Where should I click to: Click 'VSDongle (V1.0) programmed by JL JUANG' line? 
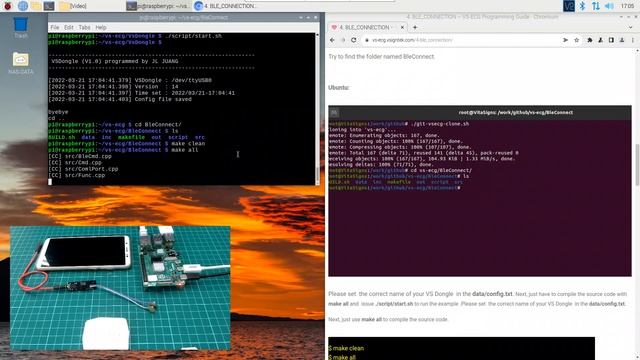(x=115, y=61)
